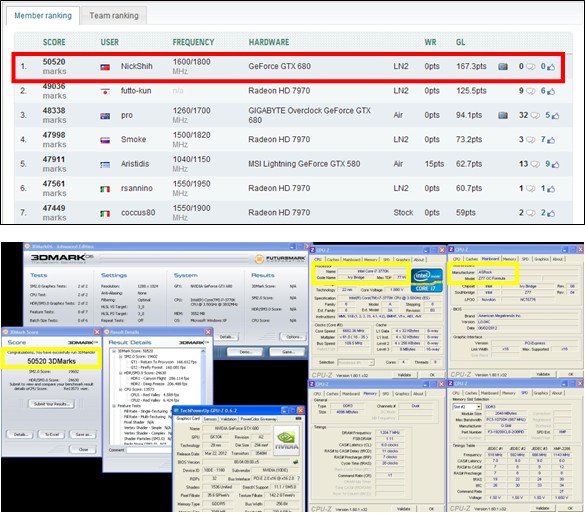Click the To Excel button
Screen dimensions: 585x514
point(52,435)
